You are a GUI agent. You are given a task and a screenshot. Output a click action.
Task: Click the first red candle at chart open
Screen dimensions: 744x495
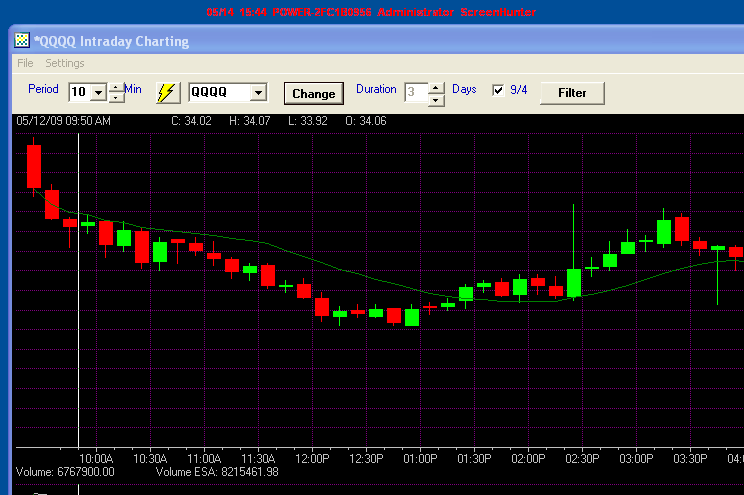(x=34, y=166)
